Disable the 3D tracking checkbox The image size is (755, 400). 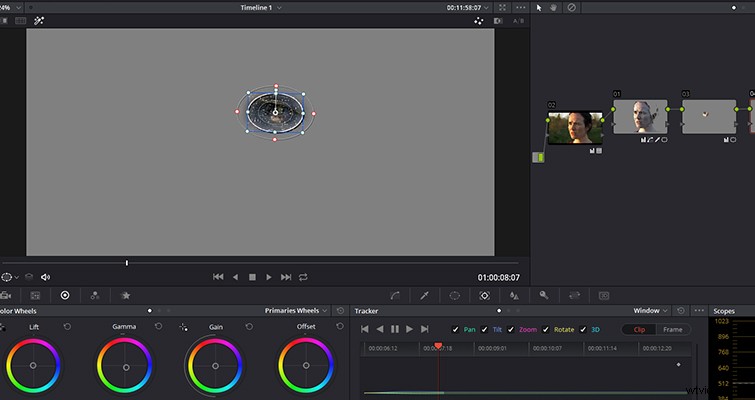tap(583, 330)
